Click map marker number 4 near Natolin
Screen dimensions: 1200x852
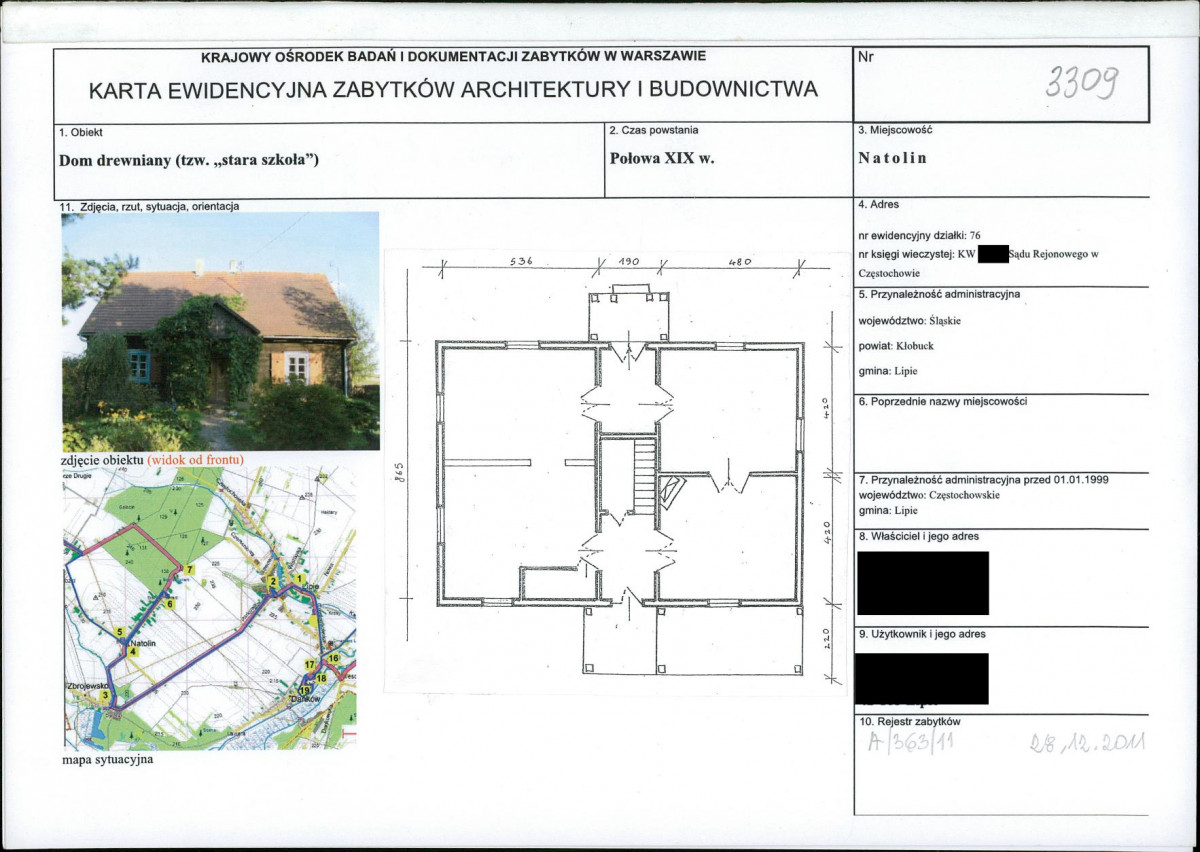click(132, 651)
